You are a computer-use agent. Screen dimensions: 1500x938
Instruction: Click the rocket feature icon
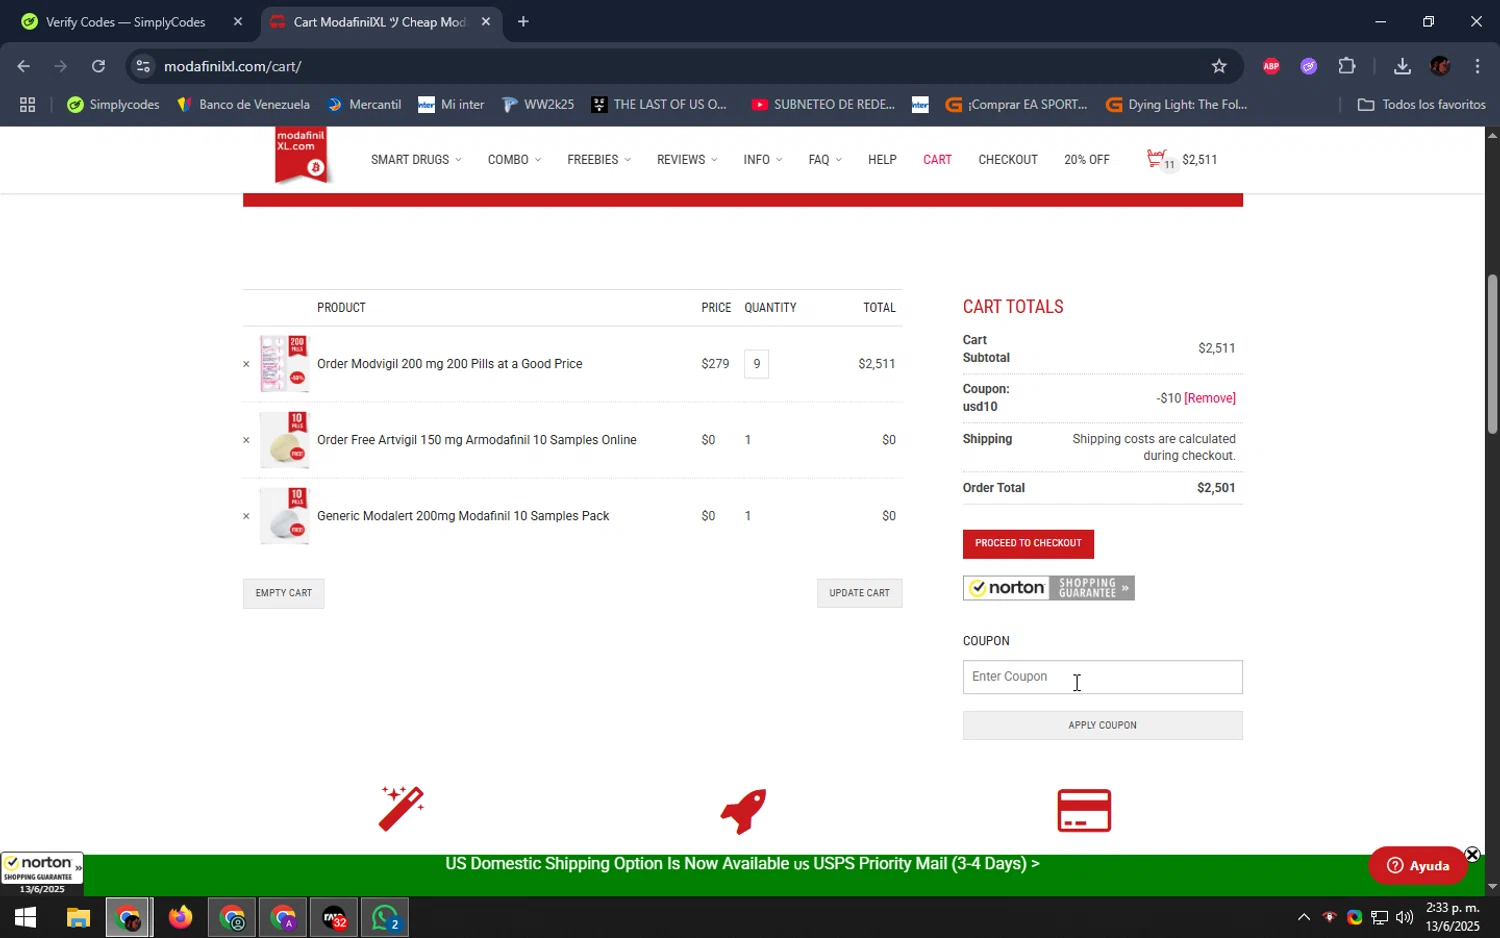tap(743, 810)
